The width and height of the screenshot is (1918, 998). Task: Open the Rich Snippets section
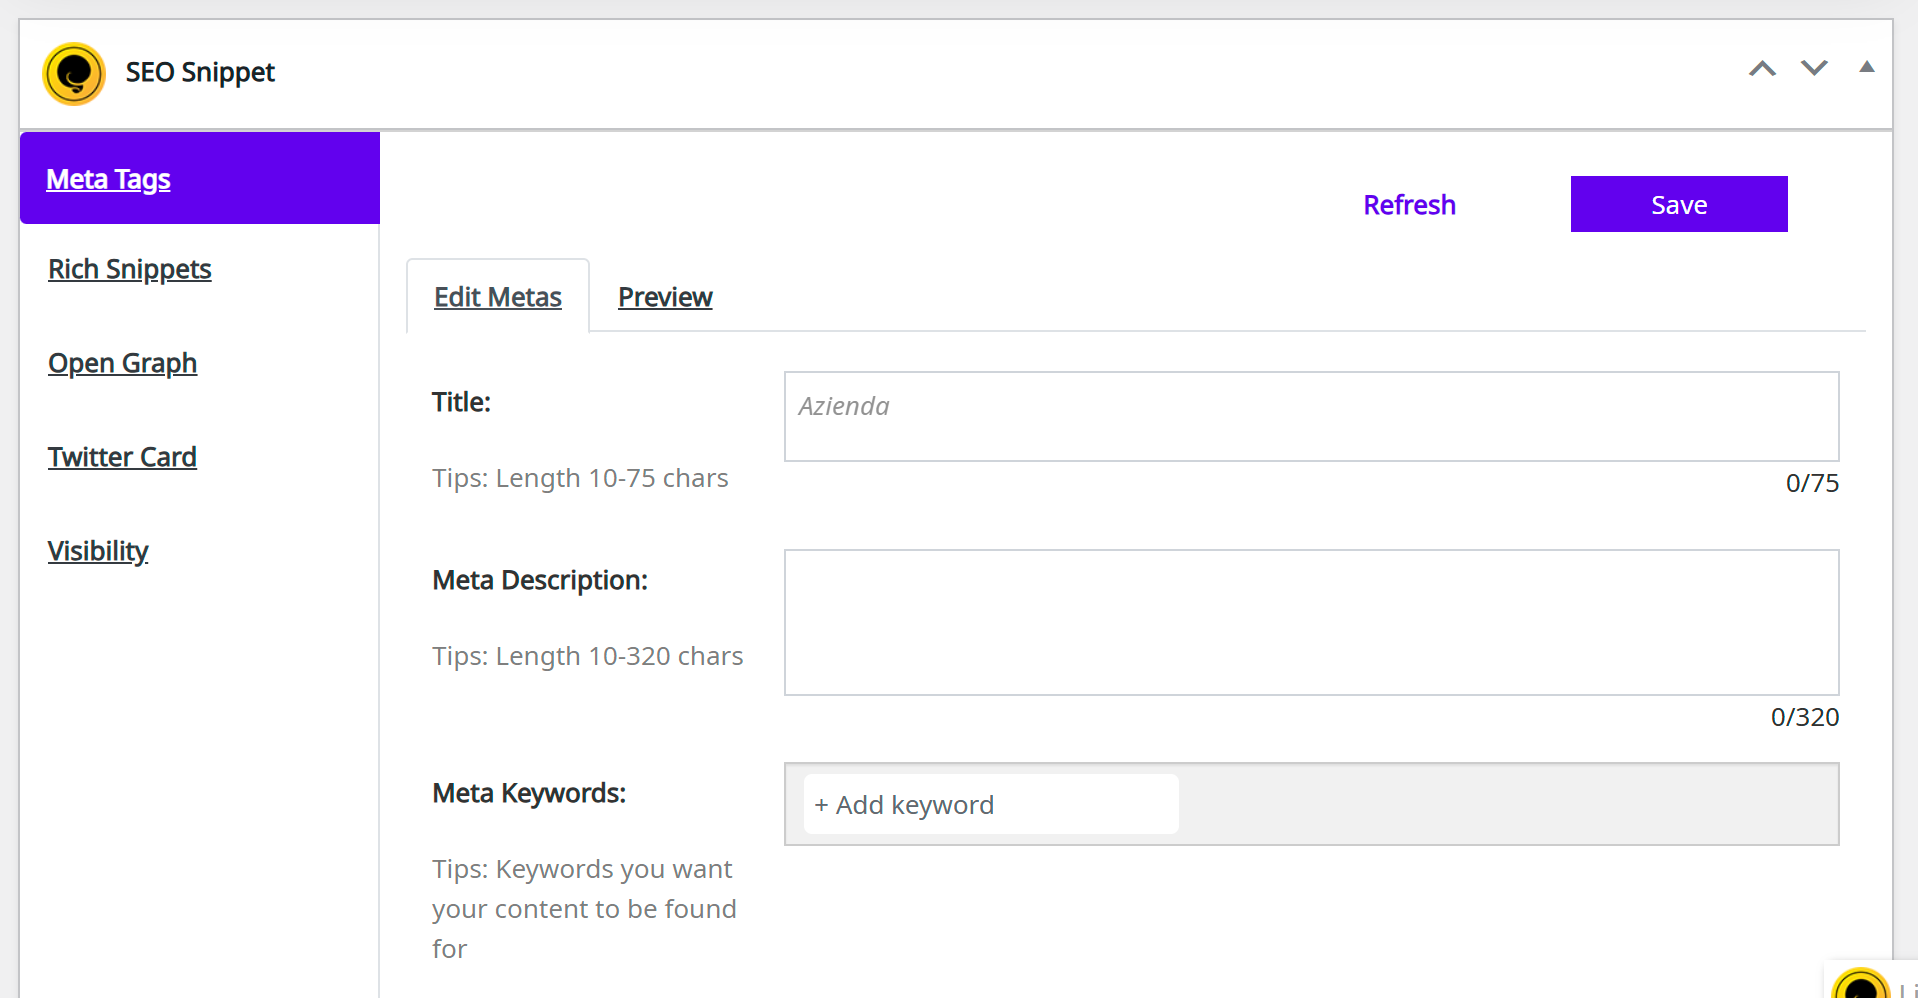click(x=130, y=269)
